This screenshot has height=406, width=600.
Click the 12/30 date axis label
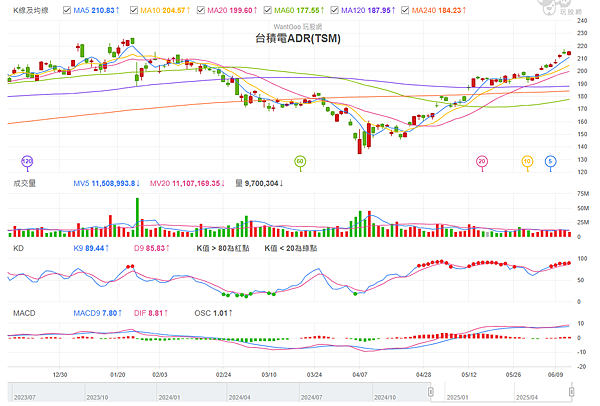(60, 375)
